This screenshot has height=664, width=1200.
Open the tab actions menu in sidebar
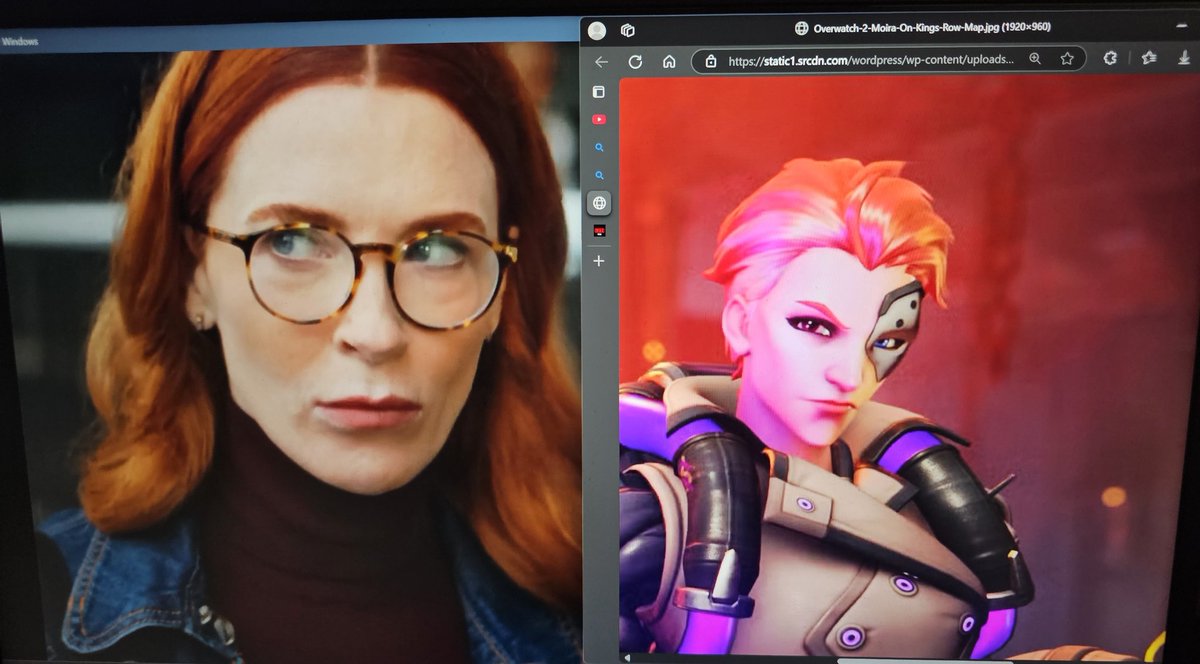pos(599,92)
